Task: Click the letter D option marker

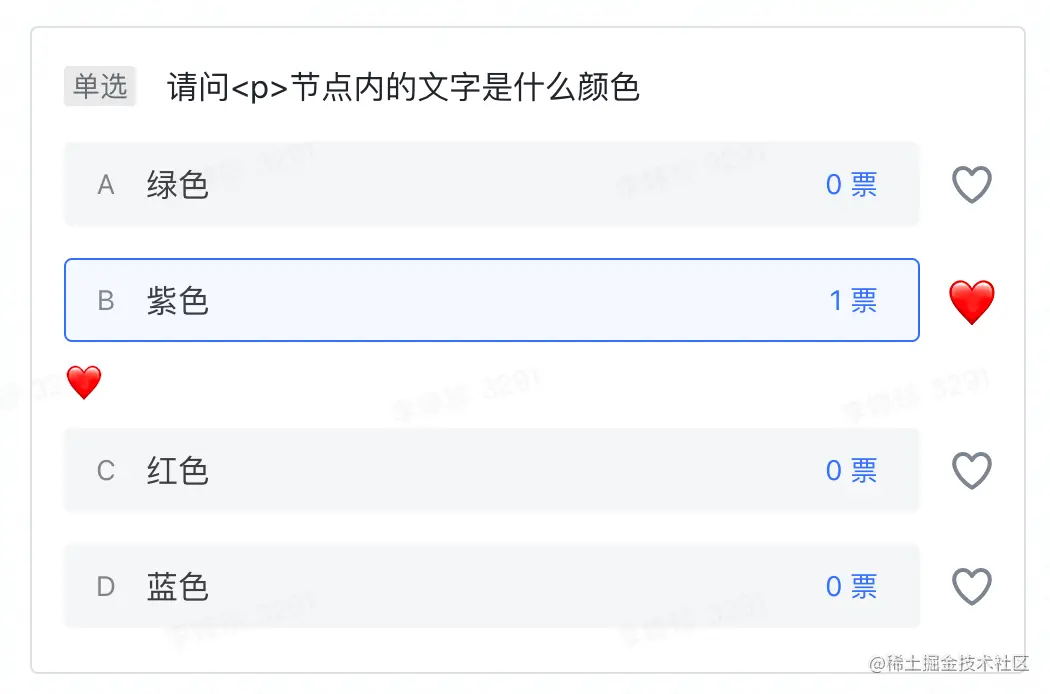Action: tap(106, 586)
